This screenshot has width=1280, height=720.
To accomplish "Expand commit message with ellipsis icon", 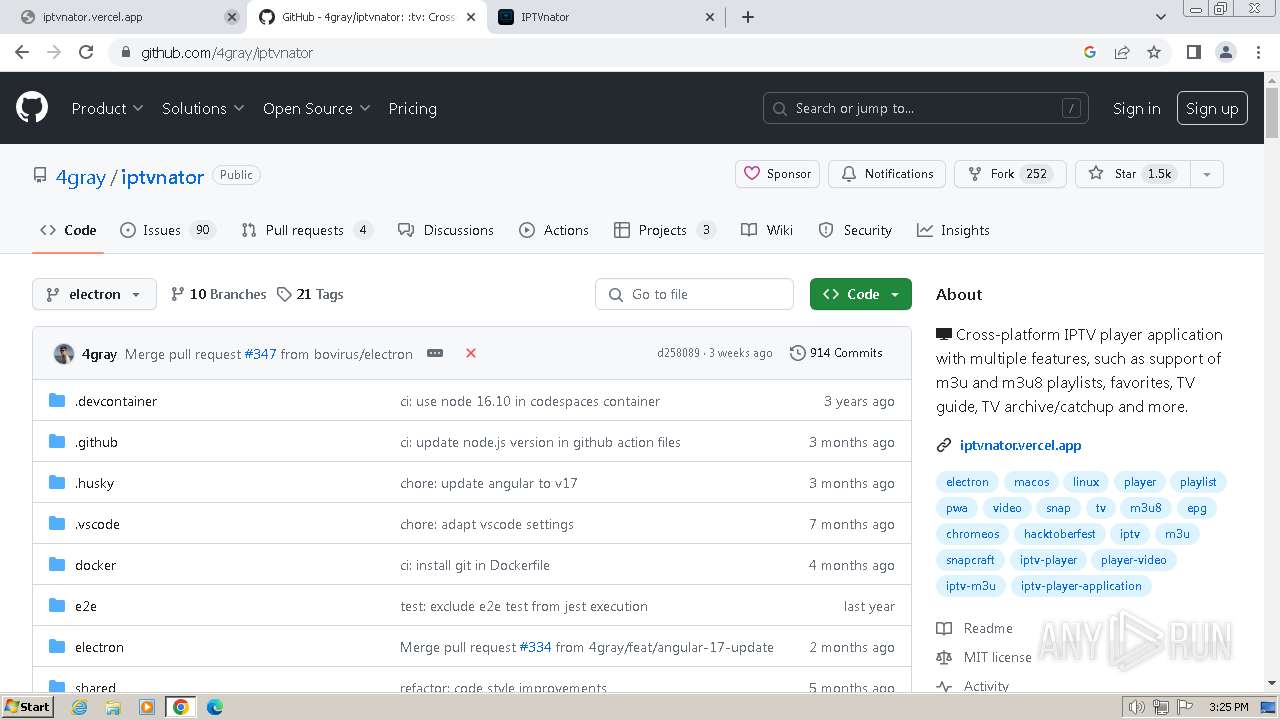I will [x=435, y=353].
